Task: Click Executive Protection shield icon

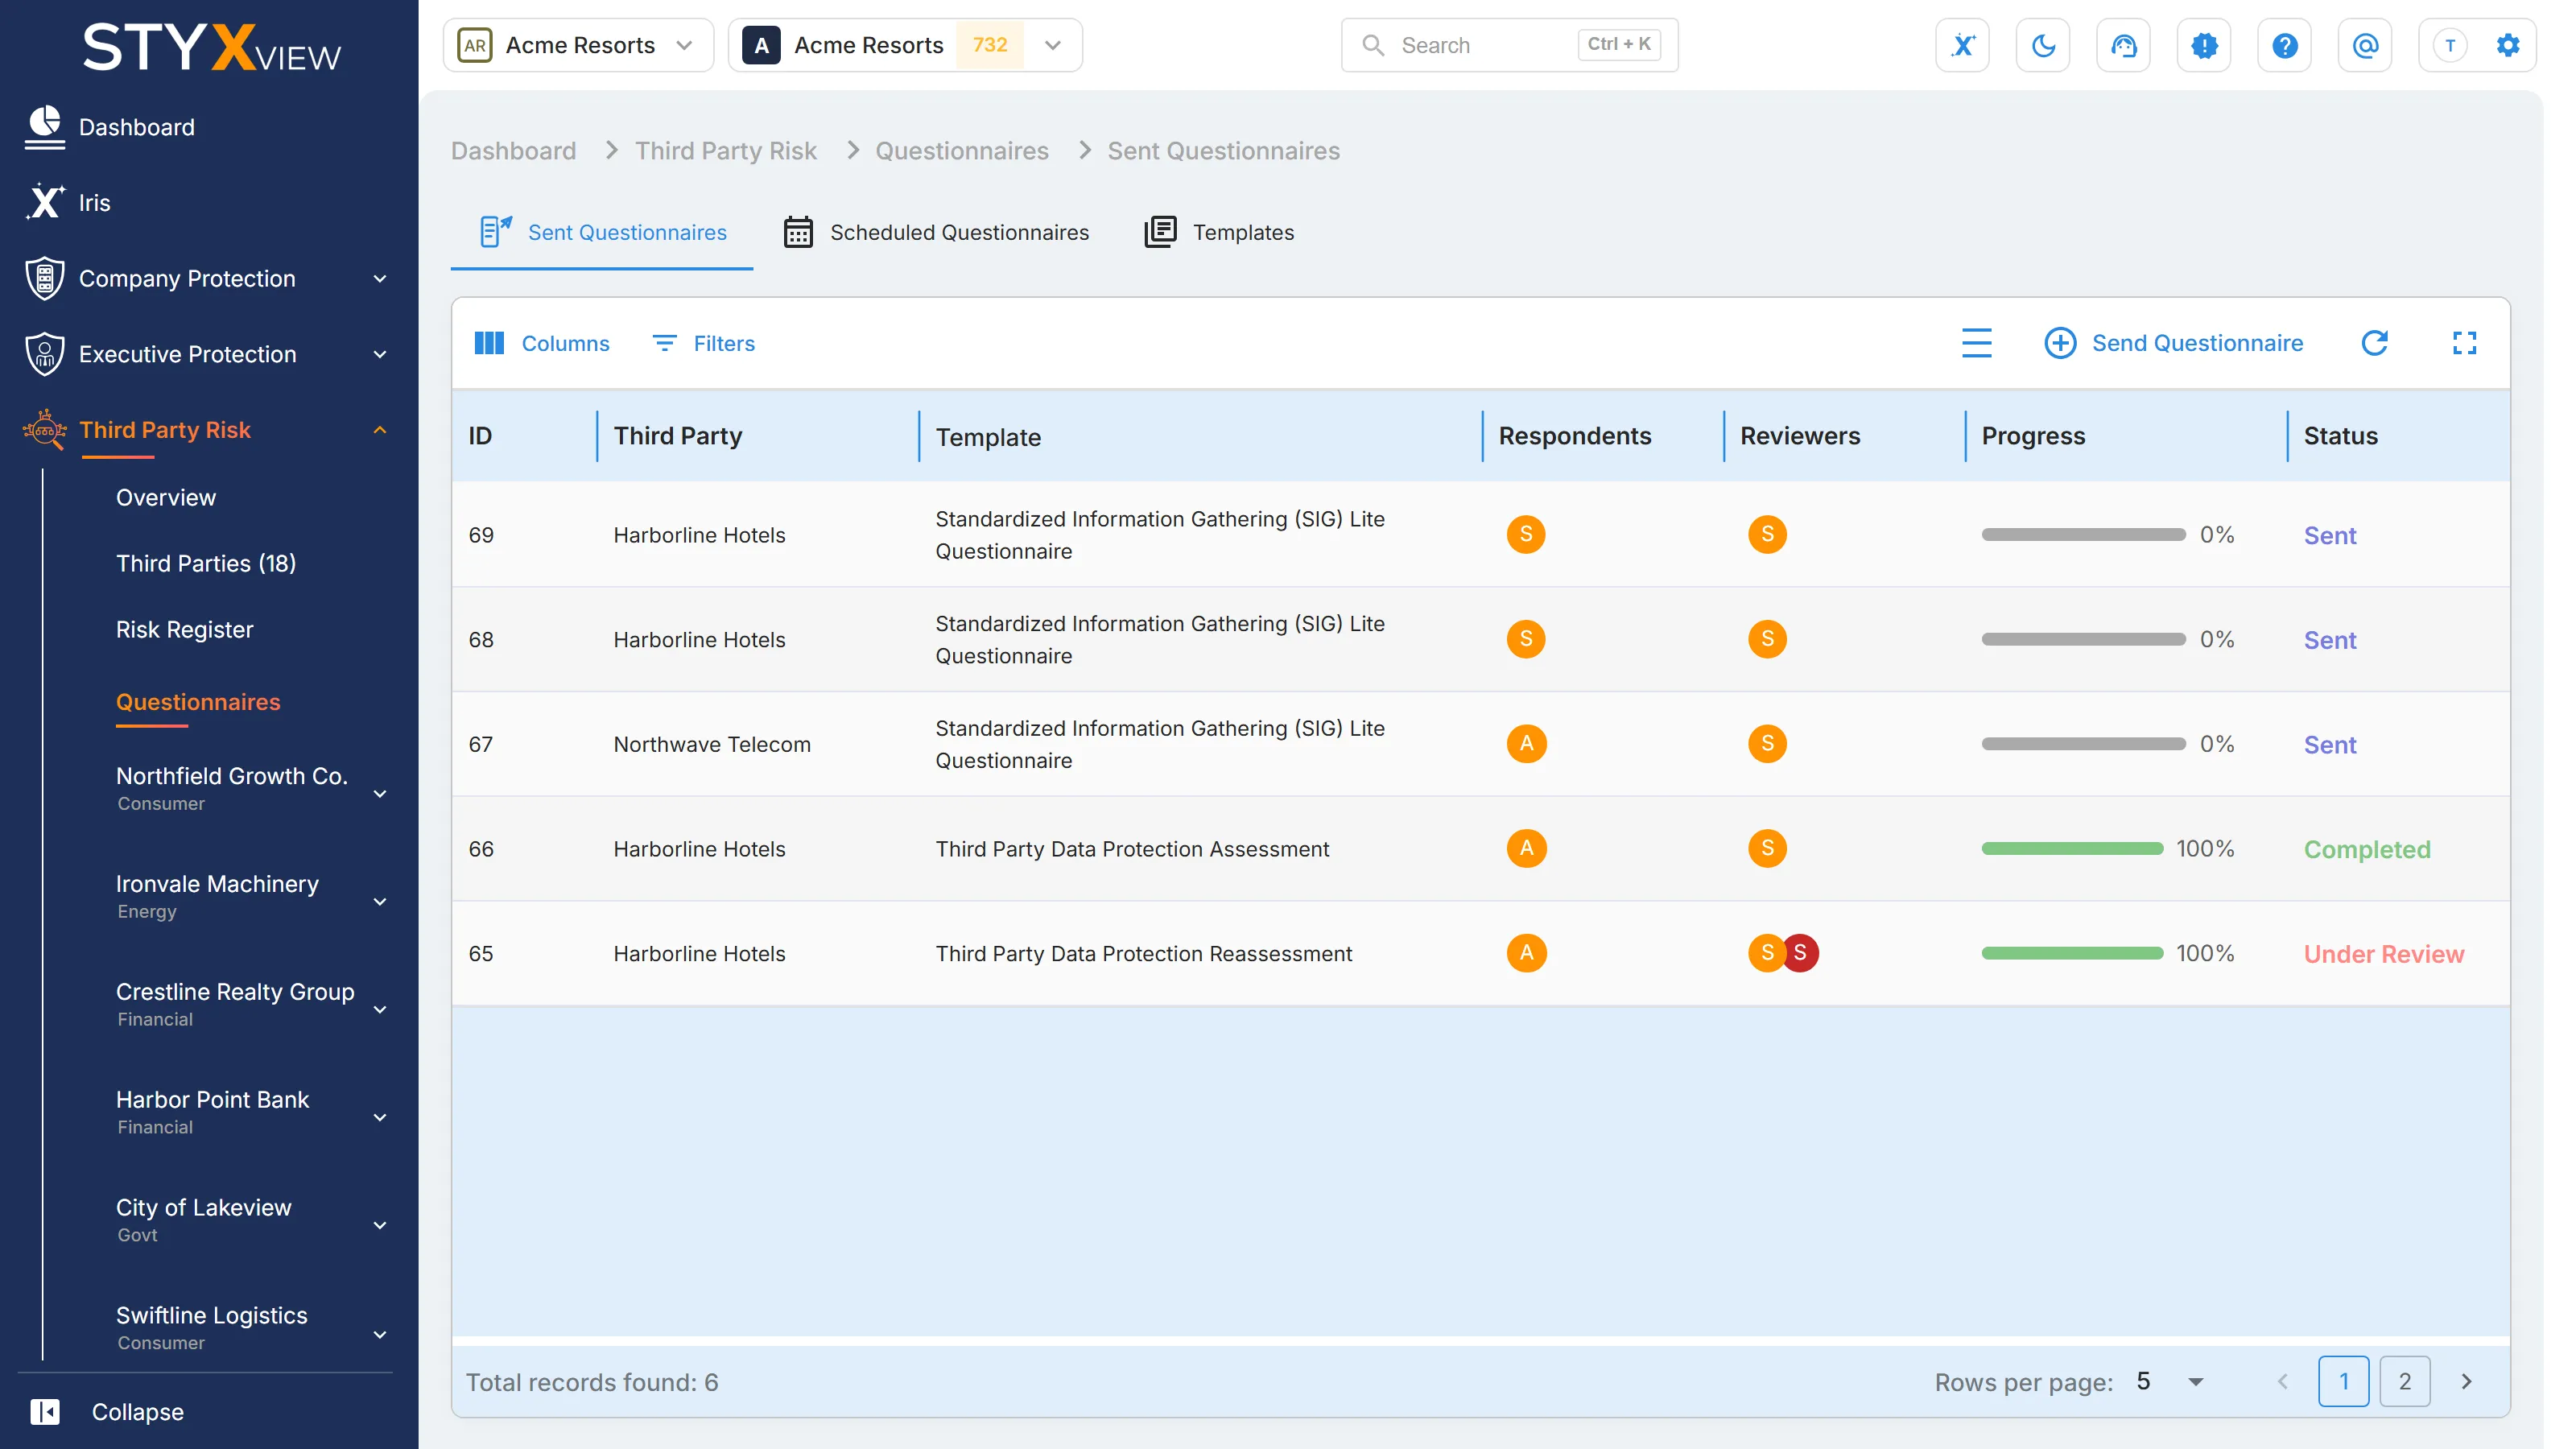Action: (44, 354)
